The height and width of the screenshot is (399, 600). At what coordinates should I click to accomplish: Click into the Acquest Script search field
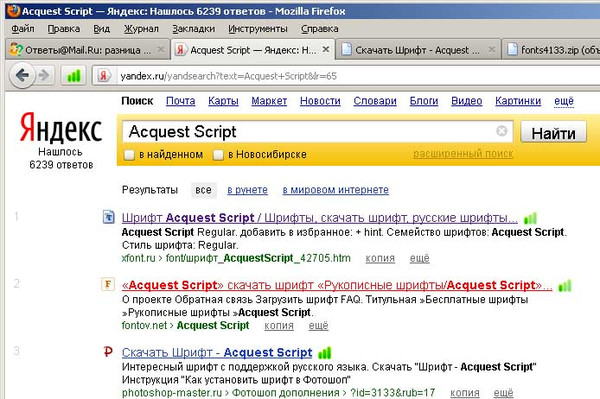click(x=310, y=132)
